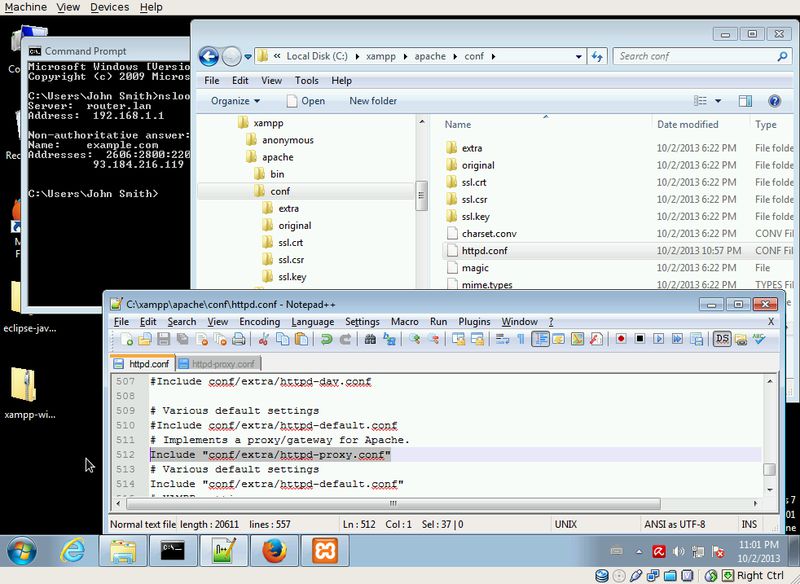Screen dimensions: 800x584
Task: Toggle show all characters pilcrow icon
Action: point(520,340)
